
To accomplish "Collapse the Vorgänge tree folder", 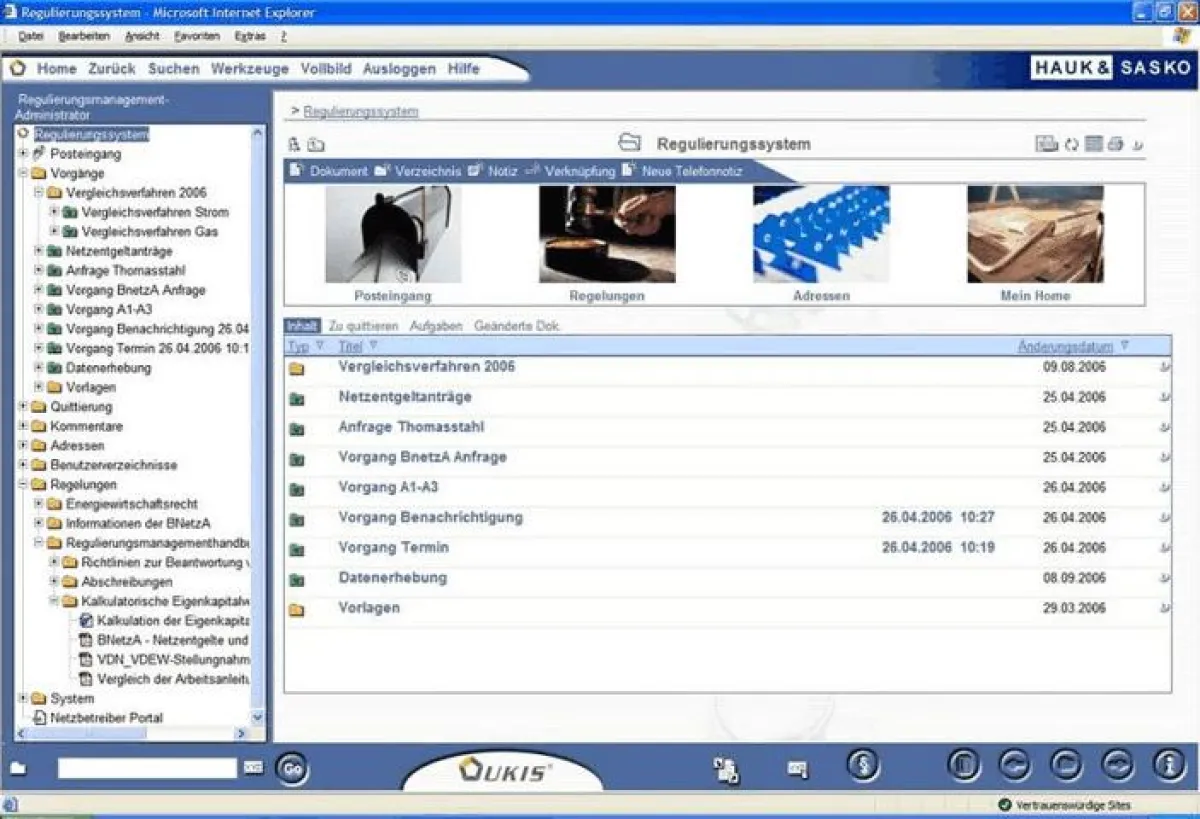I will click(23, 173).
